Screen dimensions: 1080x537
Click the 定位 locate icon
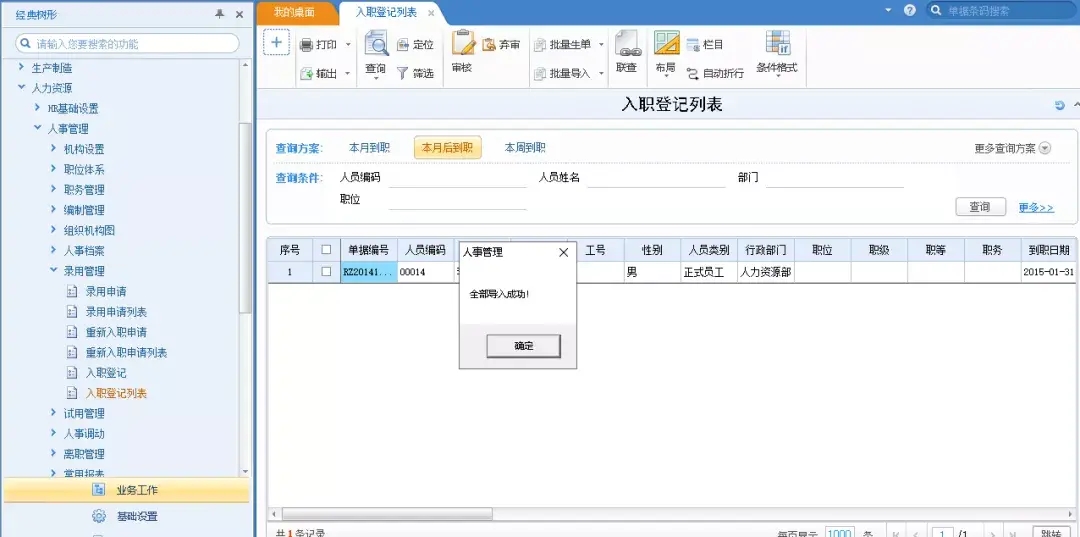click(404, 45)
